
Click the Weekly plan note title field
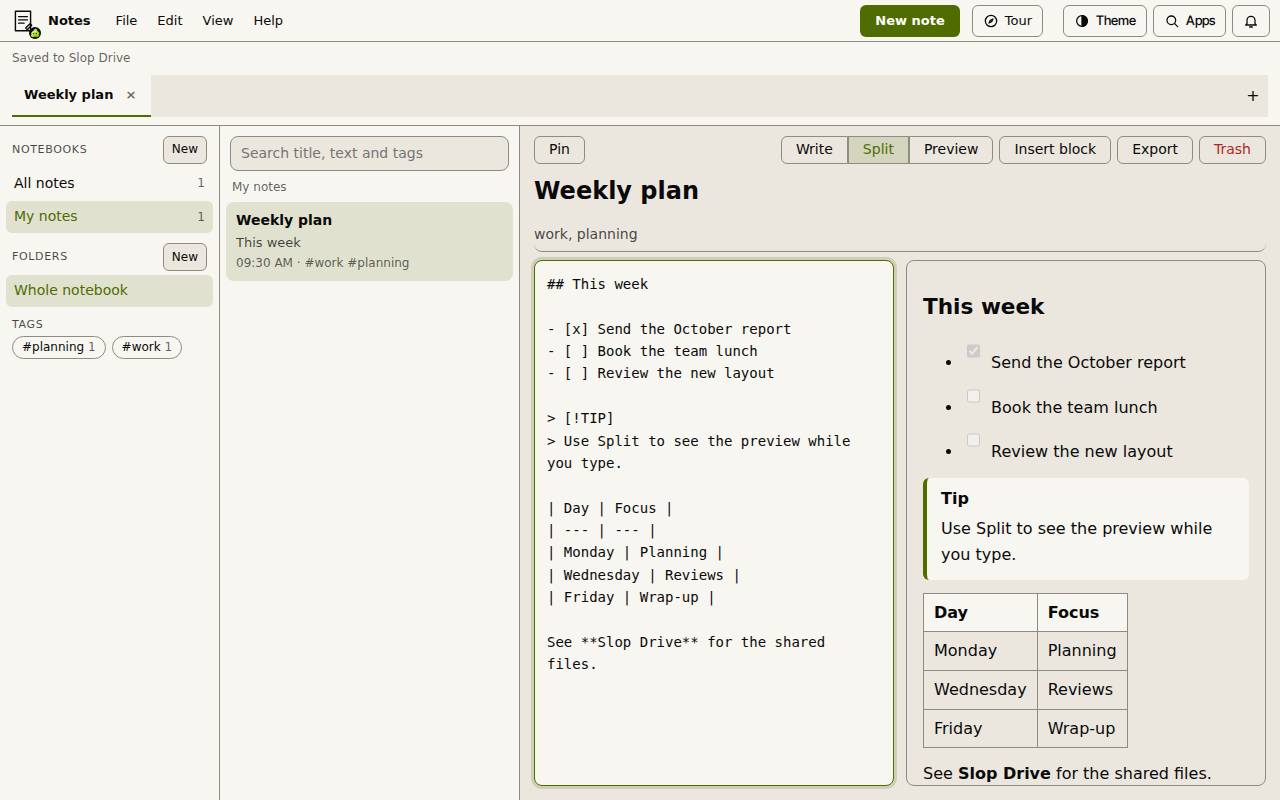tap(900, 191)
